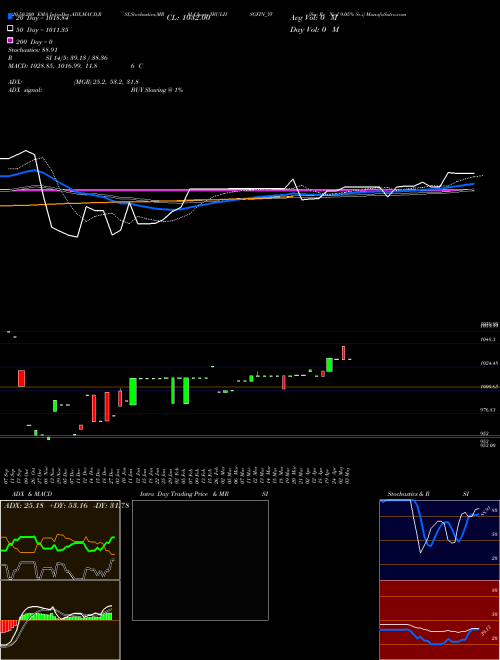
Task: Click the 'ADX & MACD' panel title
Action: coord(32,494)
